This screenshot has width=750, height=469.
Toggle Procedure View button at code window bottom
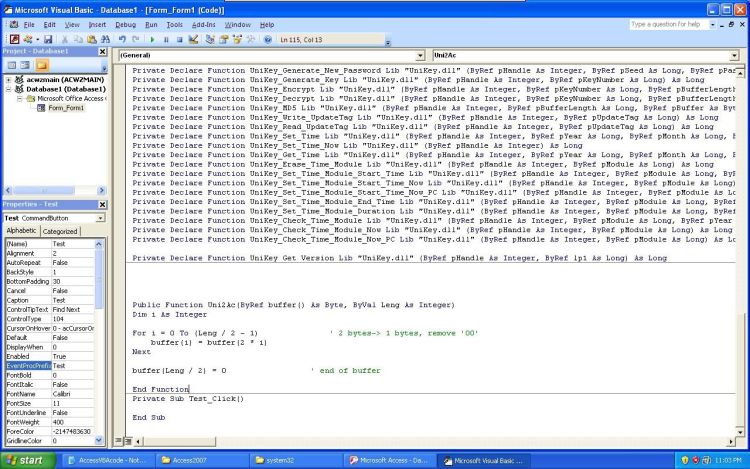click(x=119, y=441)
